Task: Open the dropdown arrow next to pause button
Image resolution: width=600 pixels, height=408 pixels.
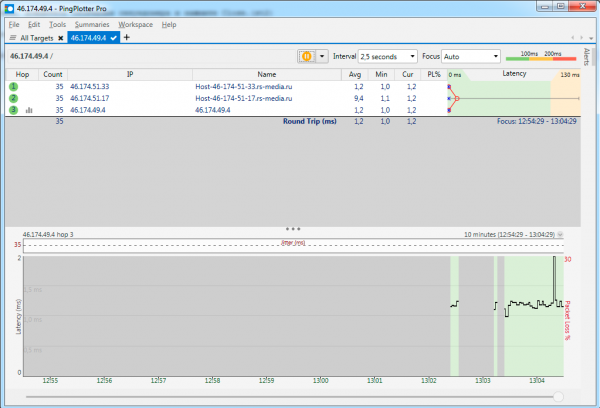Action: (322, 56)
